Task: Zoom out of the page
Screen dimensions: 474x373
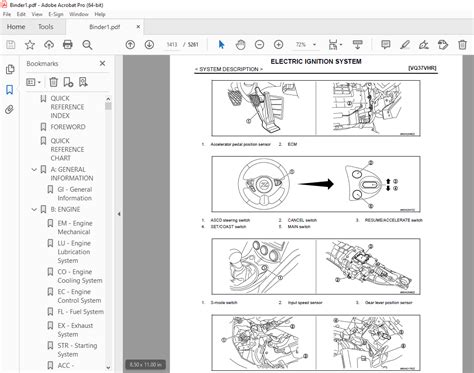Action: coord(259,45)
